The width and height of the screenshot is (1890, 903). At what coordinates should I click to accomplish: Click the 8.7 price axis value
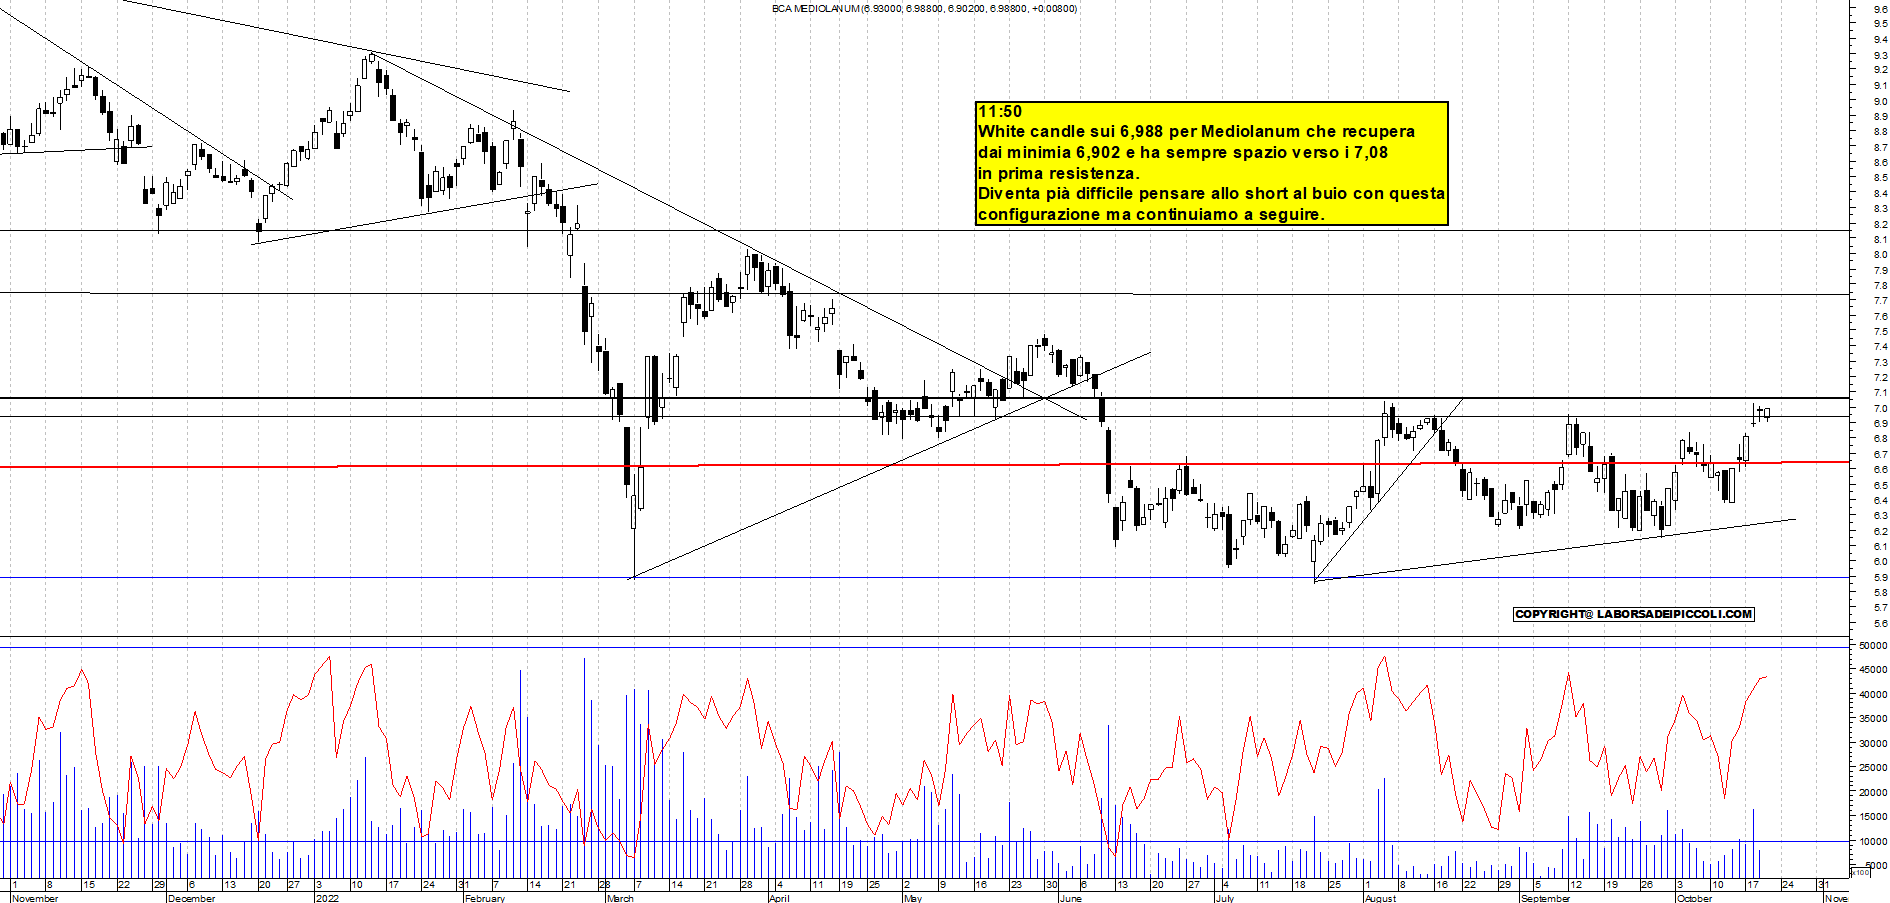point(1880,147)
